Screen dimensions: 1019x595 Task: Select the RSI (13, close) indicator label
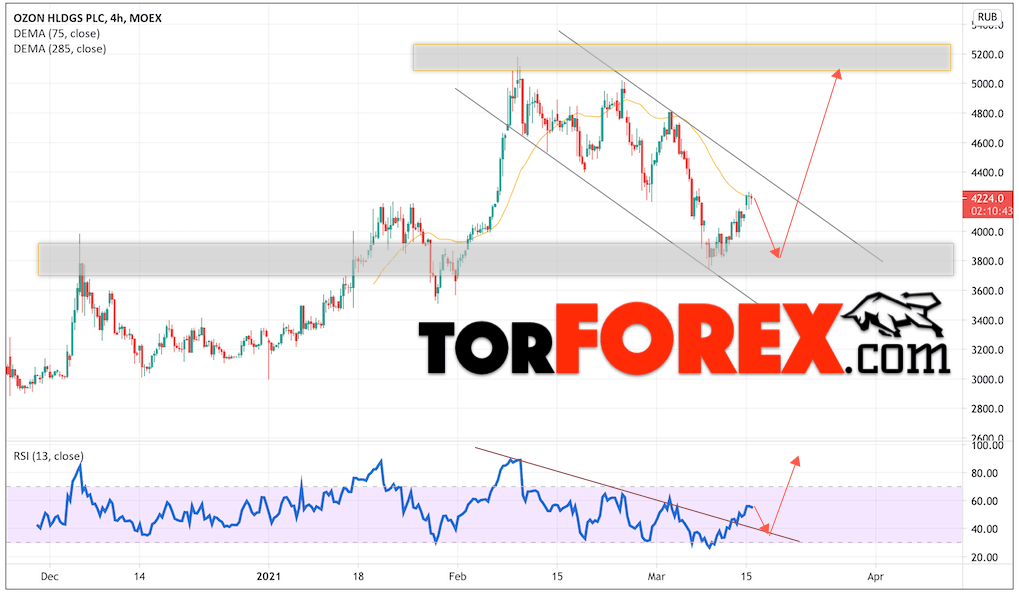click(49, 456)
